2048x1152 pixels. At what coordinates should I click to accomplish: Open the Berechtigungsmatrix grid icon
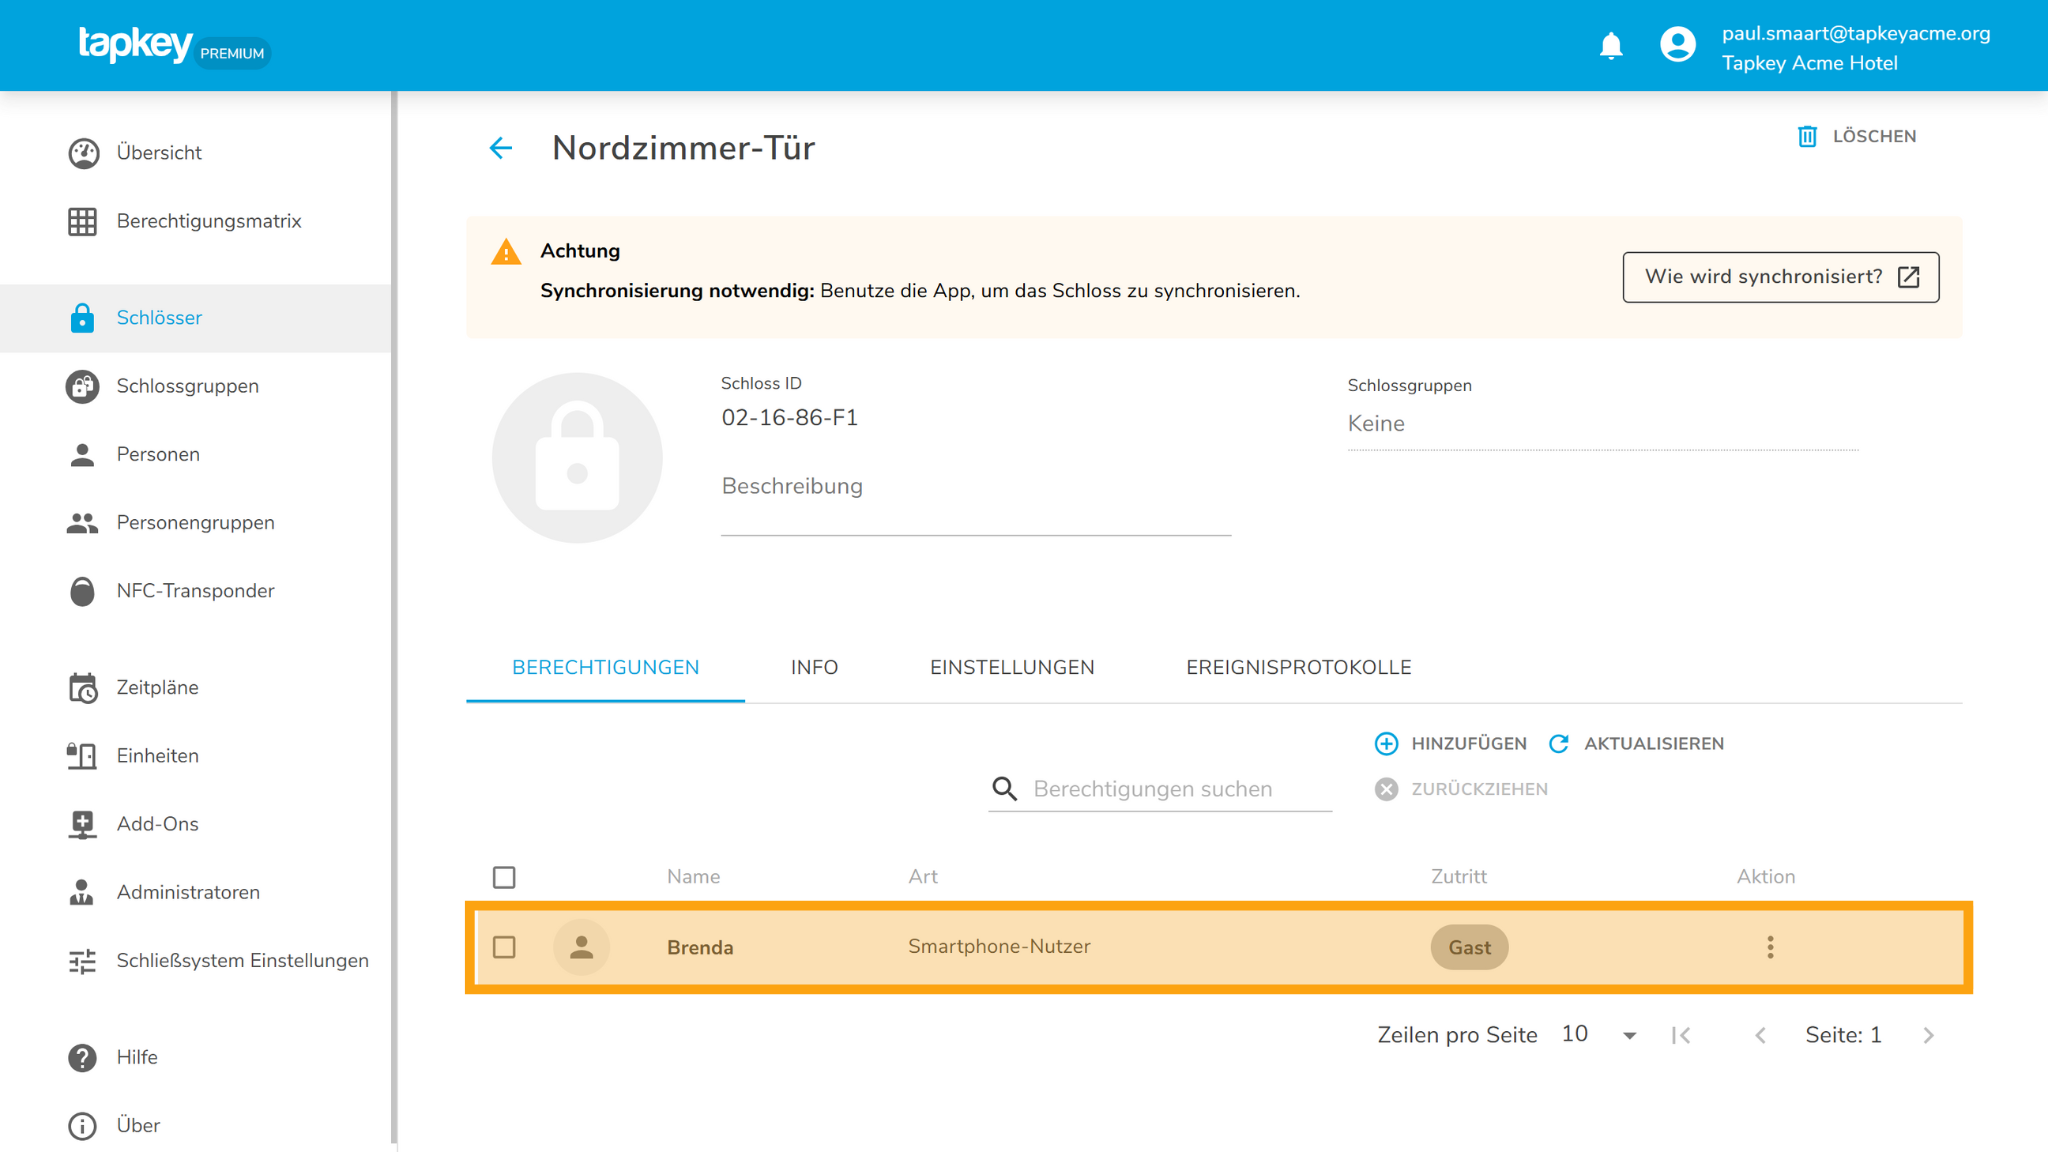coord(83,221)
